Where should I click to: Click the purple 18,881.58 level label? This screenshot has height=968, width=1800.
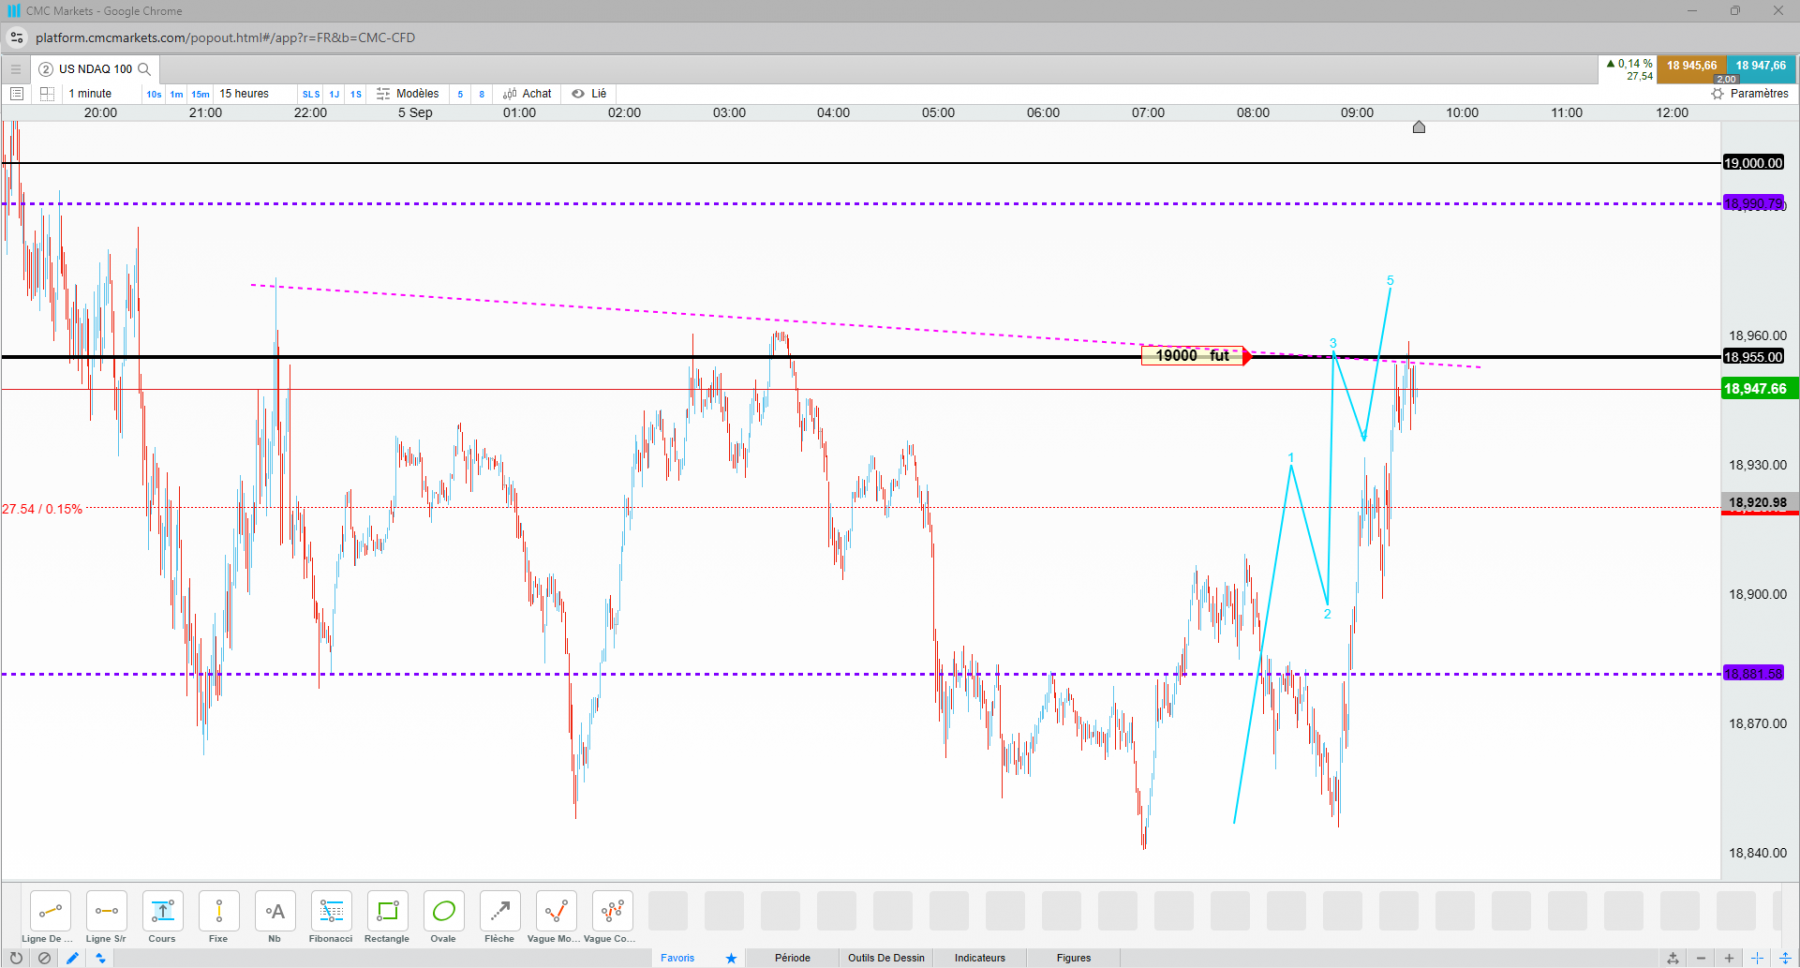1754,674
